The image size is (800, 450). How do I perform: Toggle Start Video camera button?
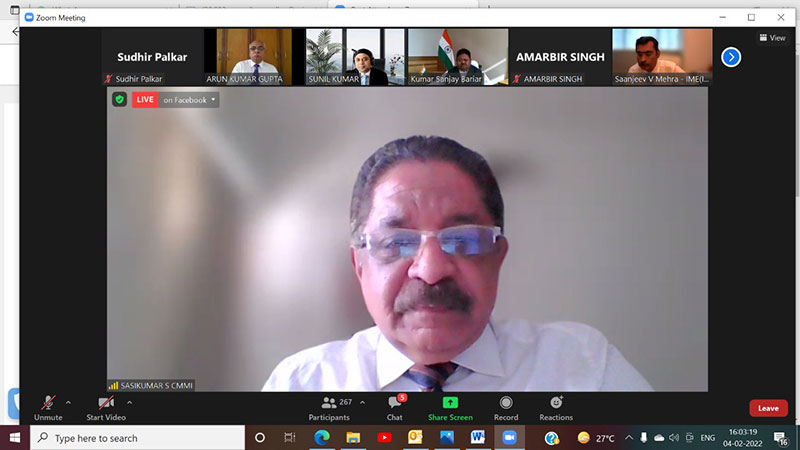(106, 405)
